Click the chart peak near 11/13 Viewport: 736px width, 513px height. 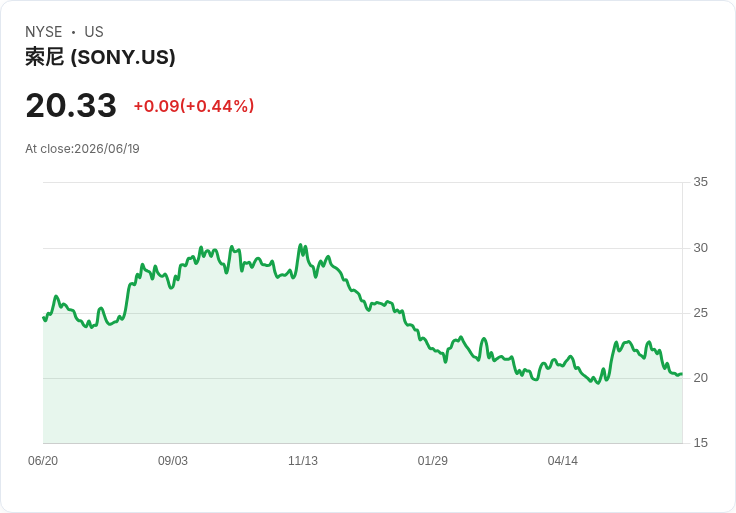pyautogui.click(x=300, y=245)
